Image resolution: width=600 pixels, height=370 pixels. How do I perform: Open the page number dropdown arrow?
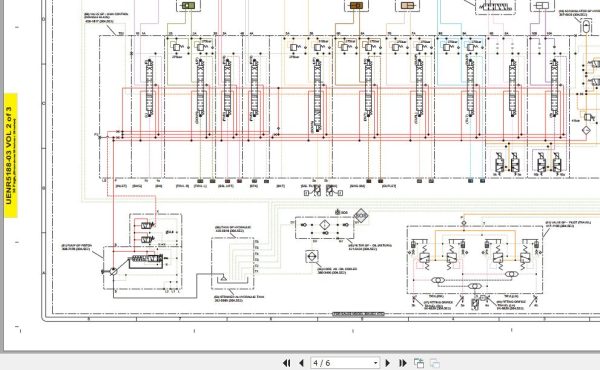375,363
